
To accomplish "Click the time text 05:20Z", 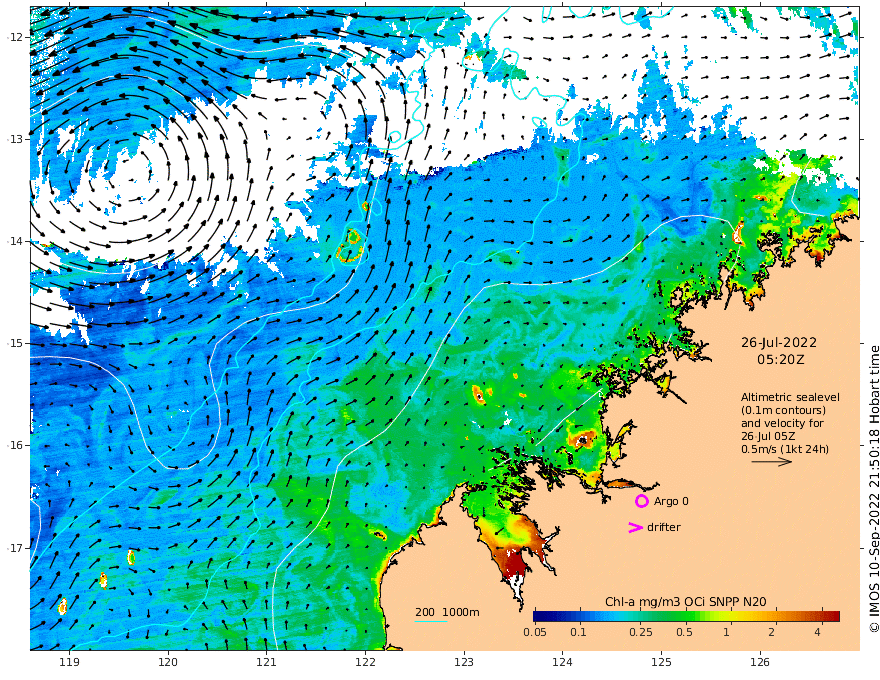I will point(780,360).
